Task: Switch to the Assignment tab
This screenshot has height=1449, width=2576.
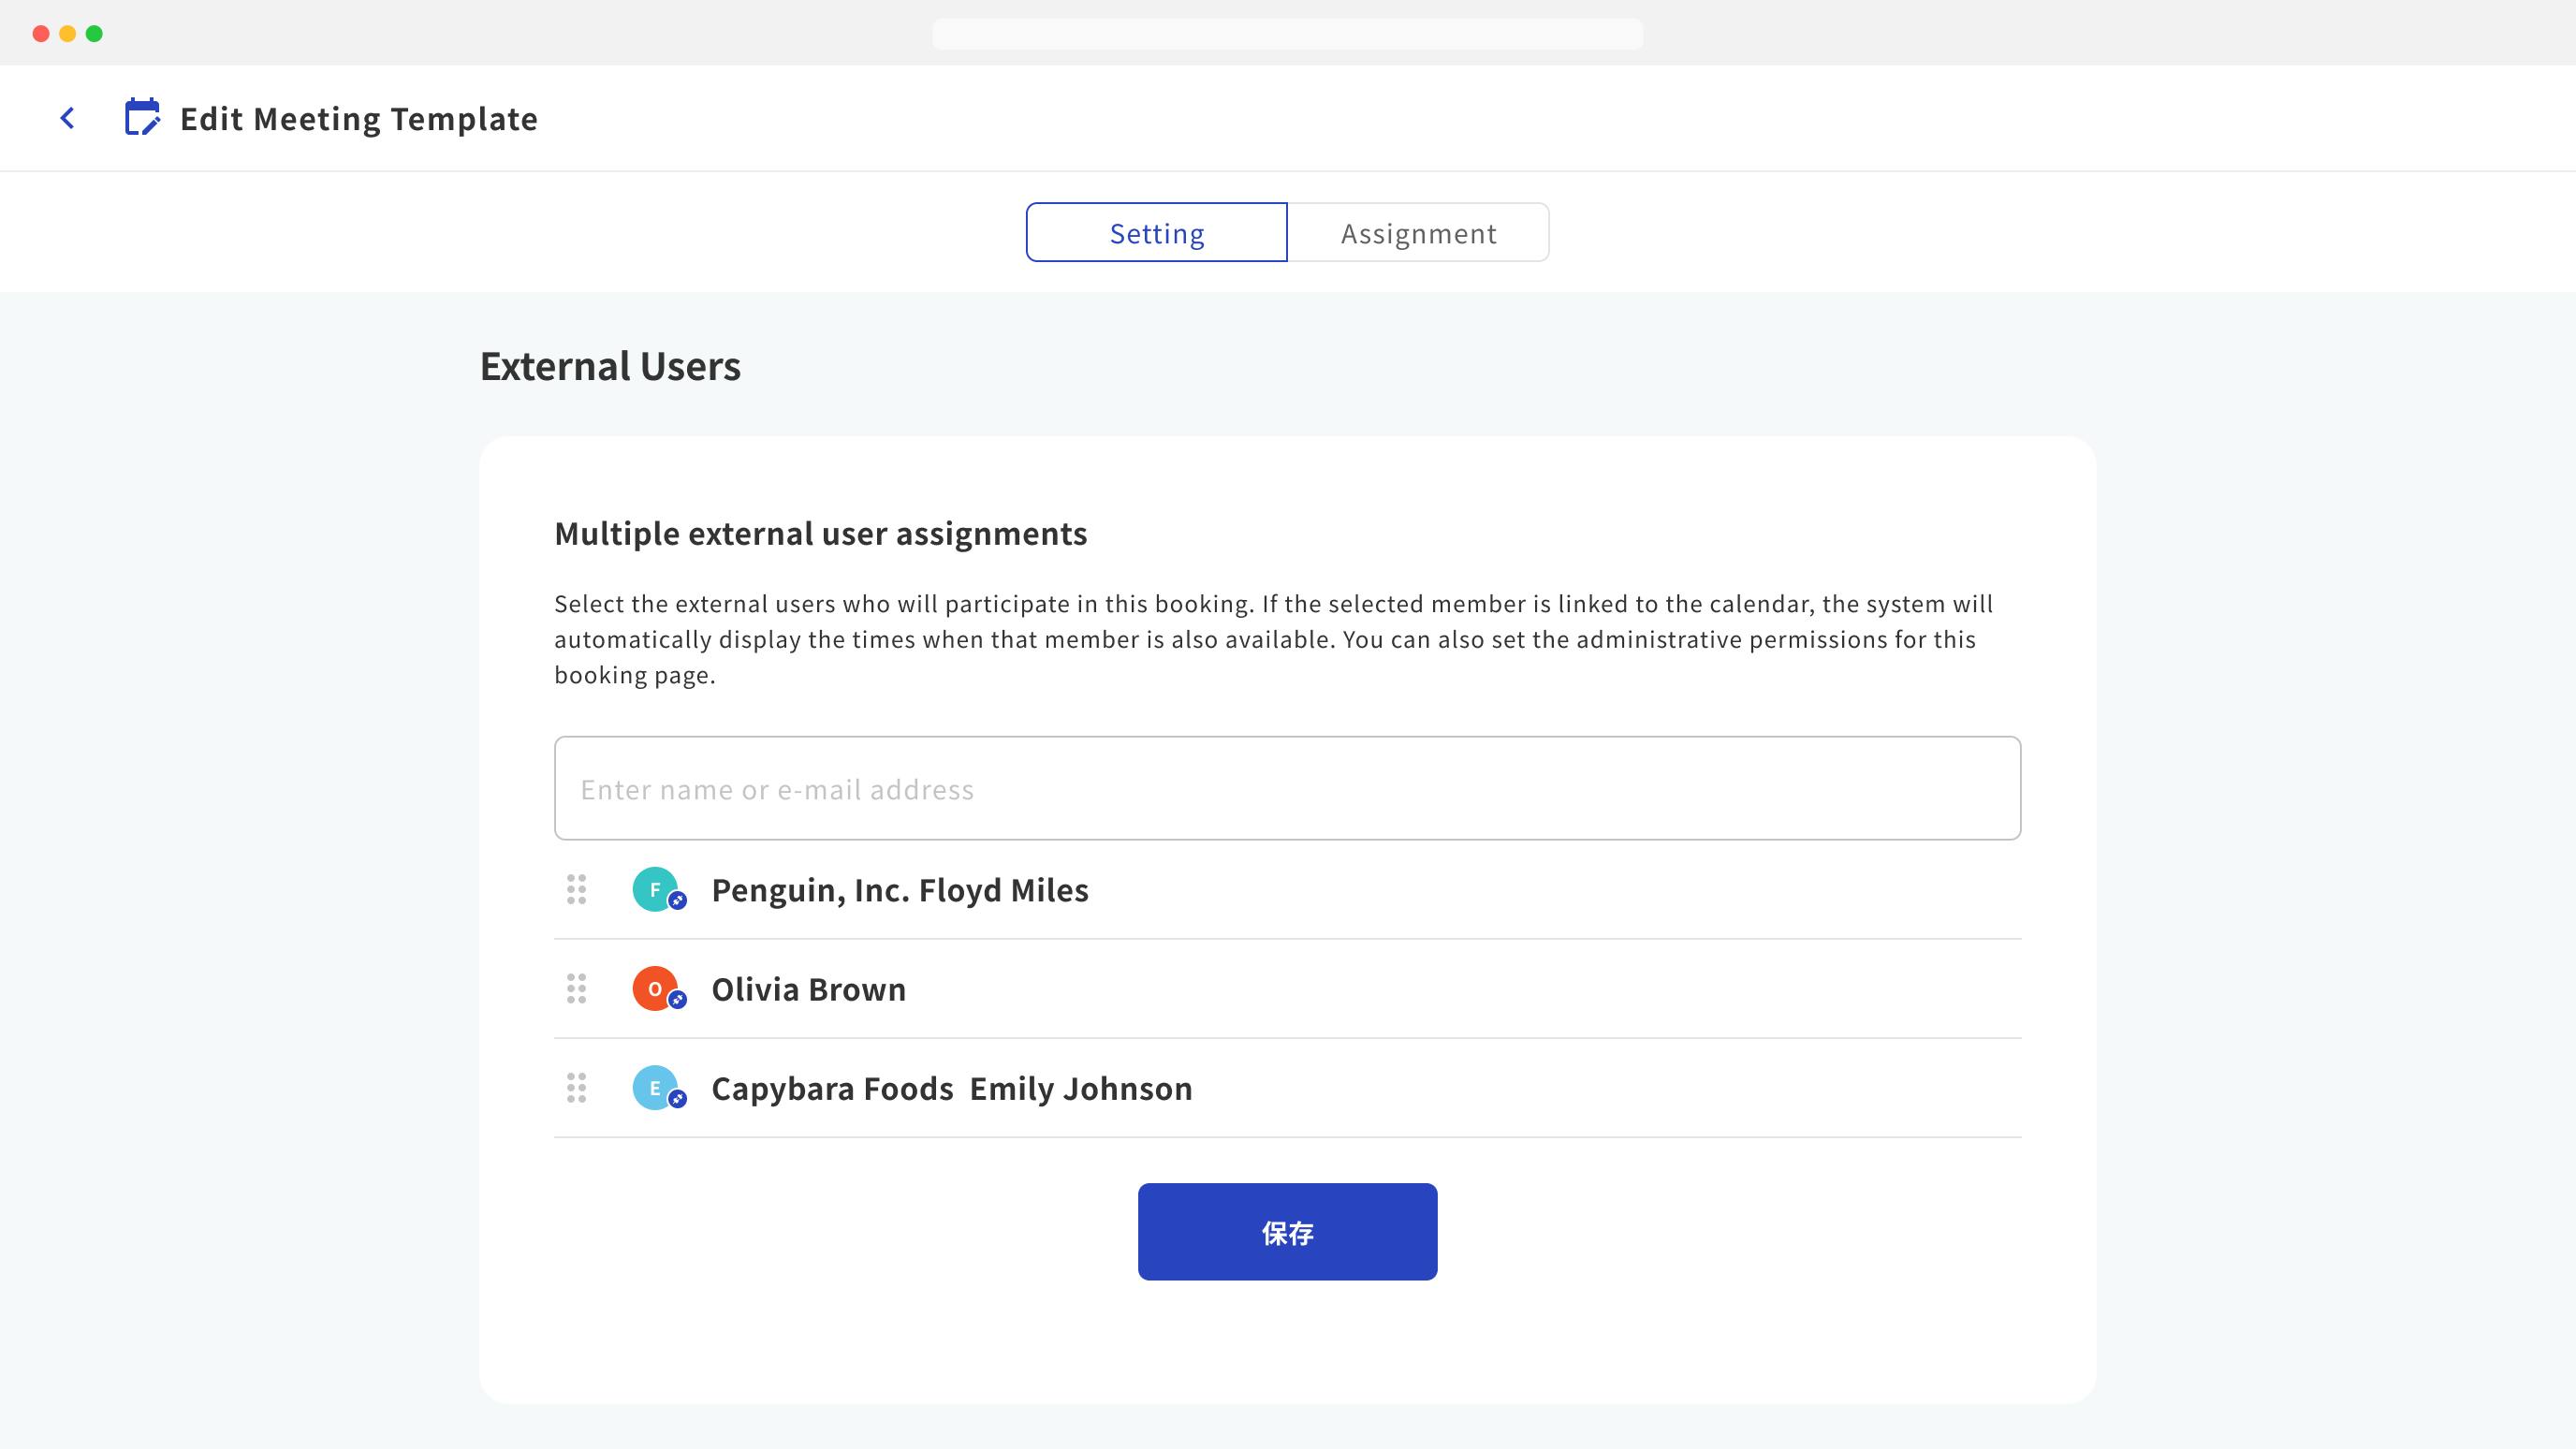Action: (x=1418, y=233)
